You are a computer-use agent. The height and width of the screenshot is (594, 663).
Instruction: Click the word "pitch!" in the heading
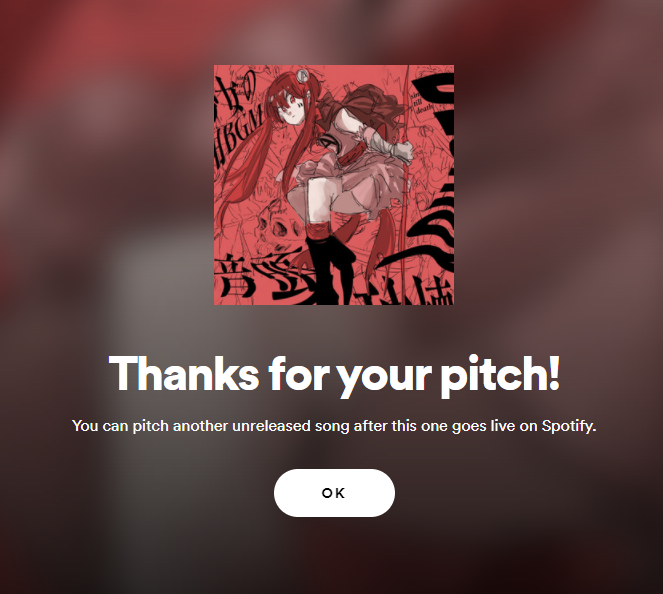pyautogui.click(x=500, y=375)
